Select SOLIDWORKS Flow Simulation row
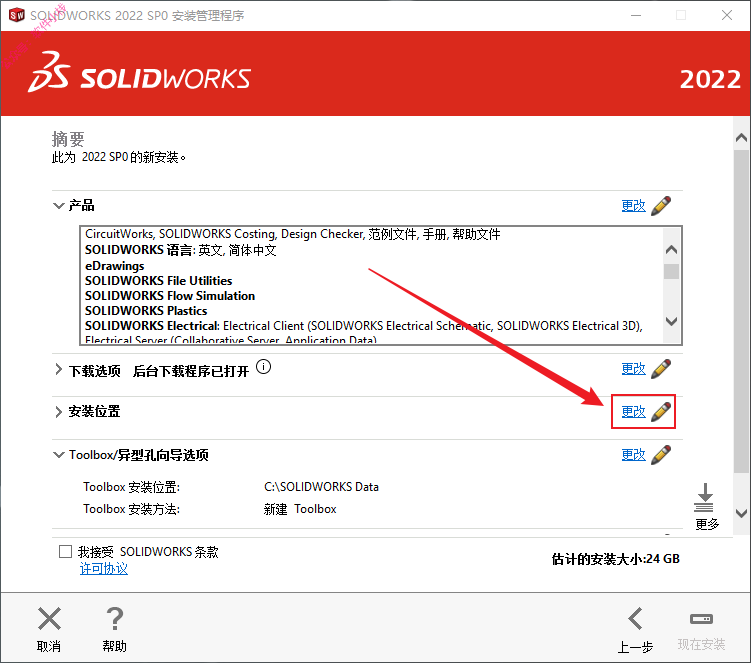The height and width of the screenshot is (663, 751). tap(170, 296)
